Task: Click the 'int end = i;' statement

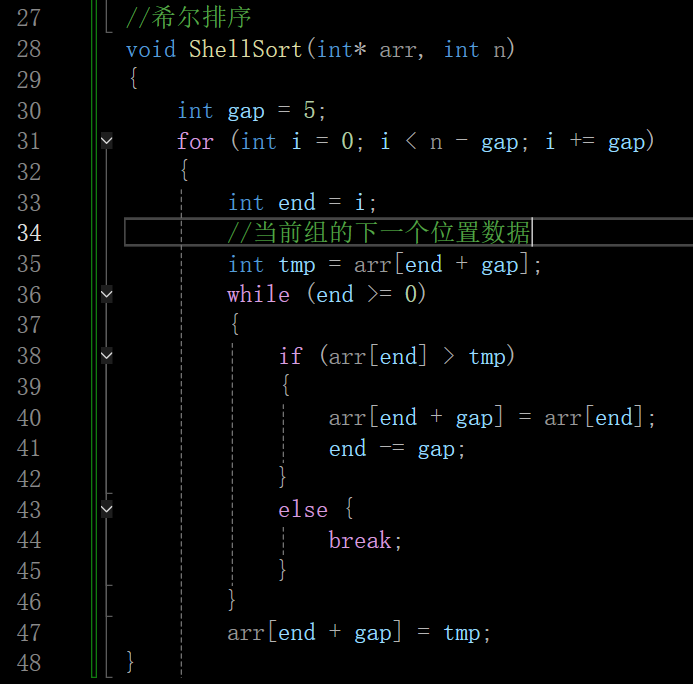Action: [x=302, y=203]
